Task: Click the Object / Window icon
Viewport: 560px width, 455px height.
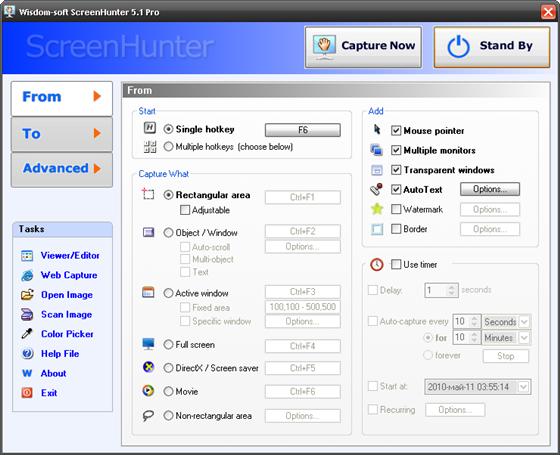Action: 148,232
